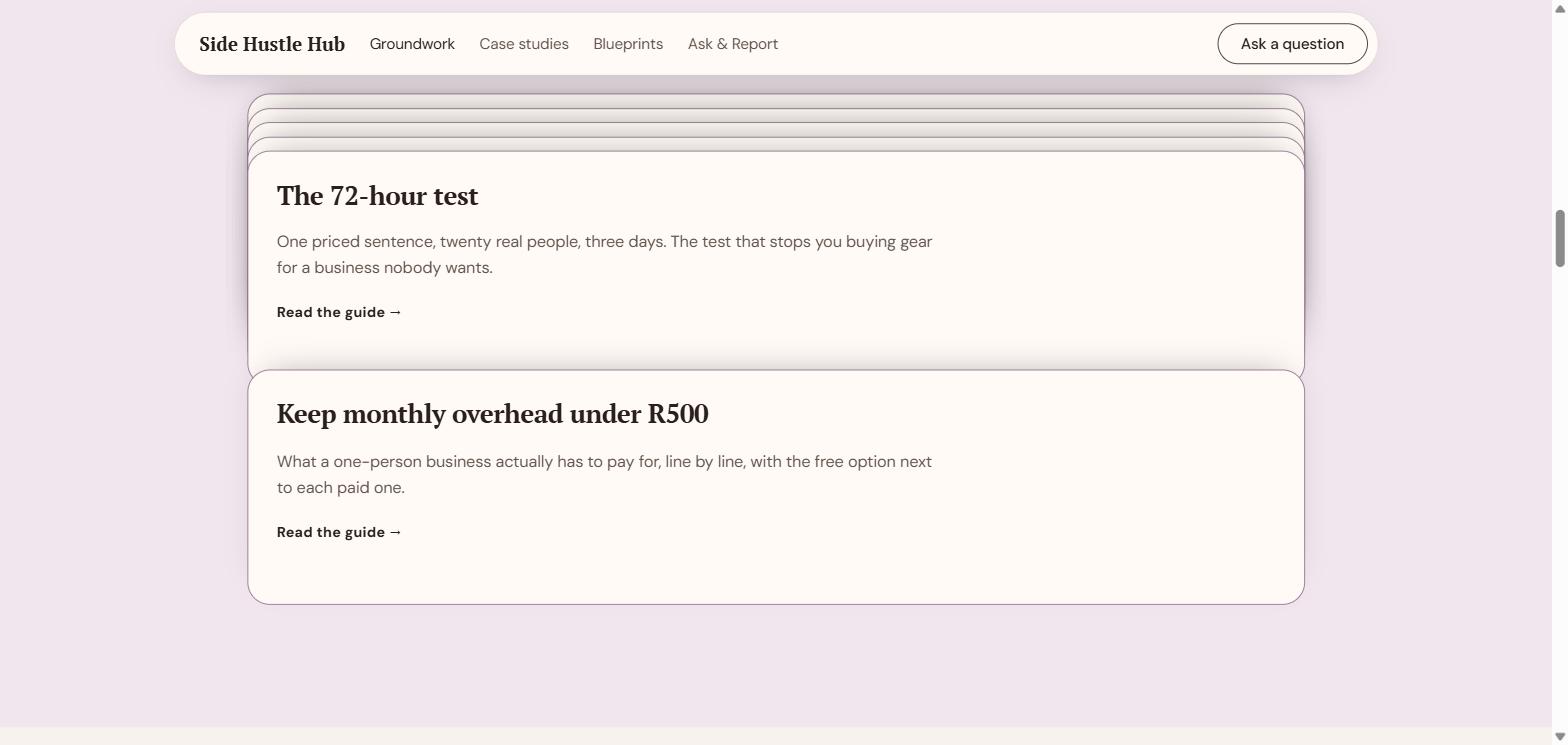
Task: Click the scrollbar down arrow
Action: pyautogui.click(x=1559, y=737)
